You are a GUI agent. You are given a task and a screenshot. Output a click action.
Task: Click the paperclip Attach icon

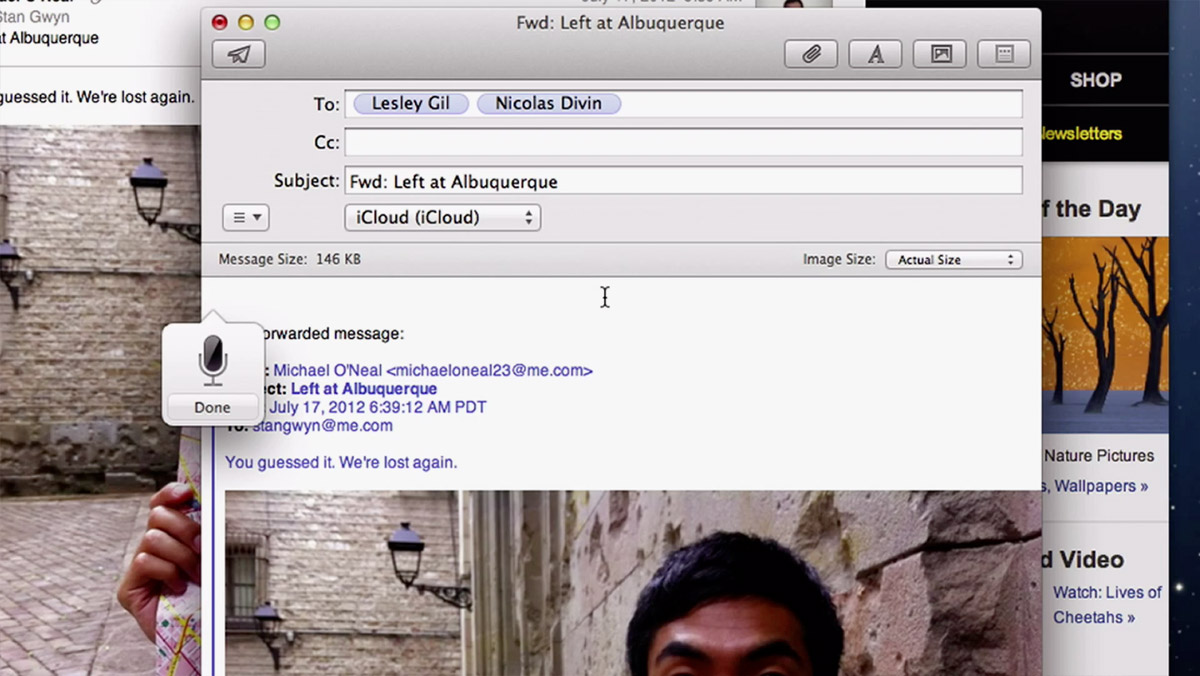click(811, 54)
